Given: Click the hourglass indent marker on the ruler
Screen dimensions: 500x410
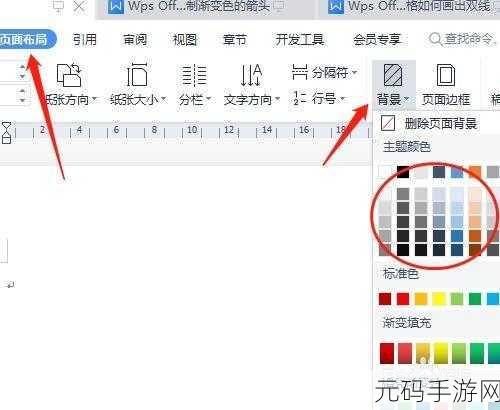Looking at the screenshot, I should click(x=6, y=133).
